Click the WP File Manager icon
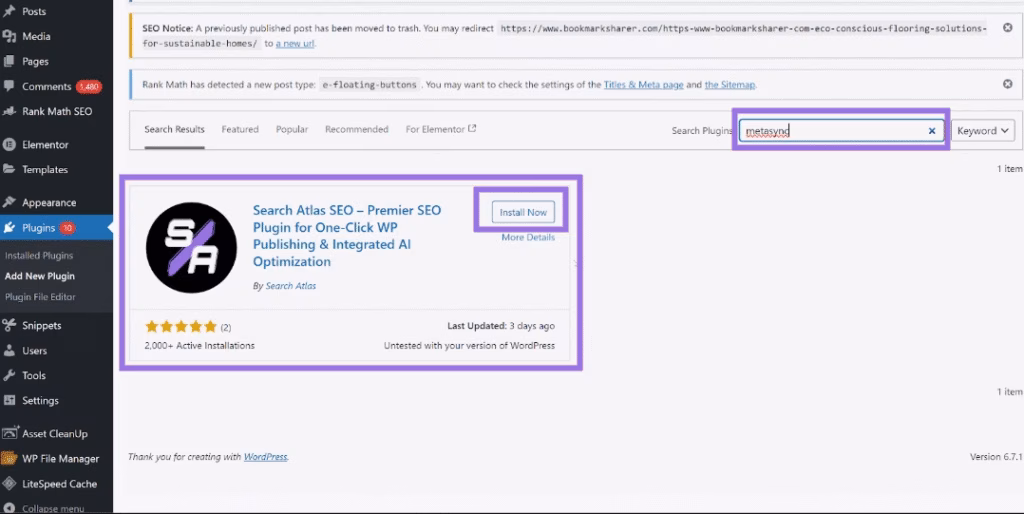The image size is (1024, 514). (10, 459)
